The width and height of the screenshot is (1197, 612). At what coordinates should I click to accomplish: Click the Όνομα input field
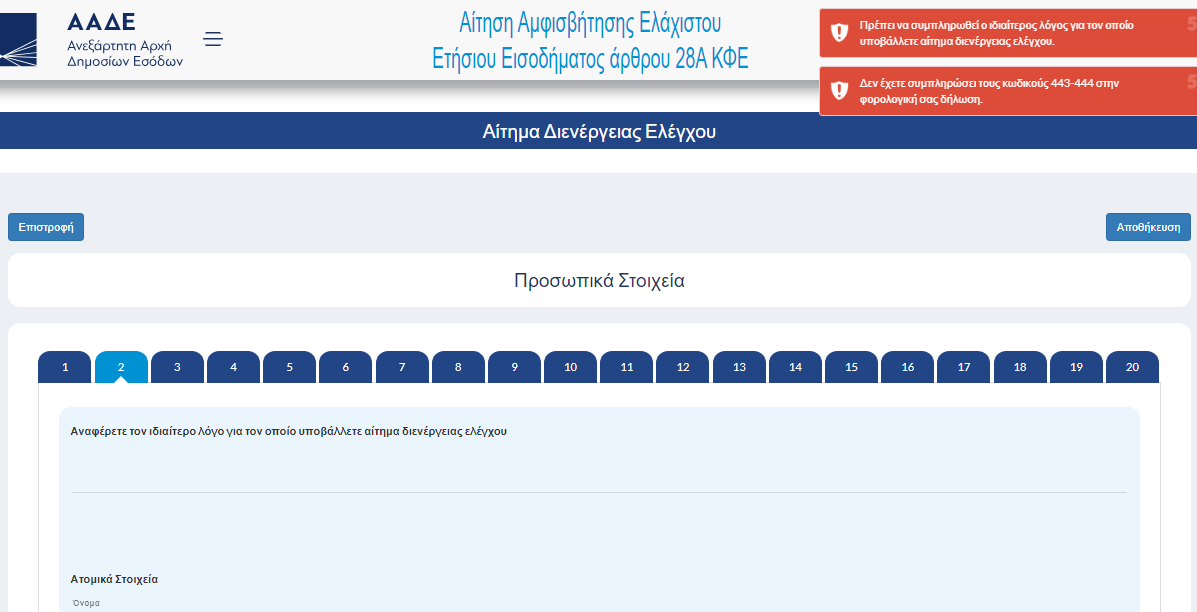[598, 607]
